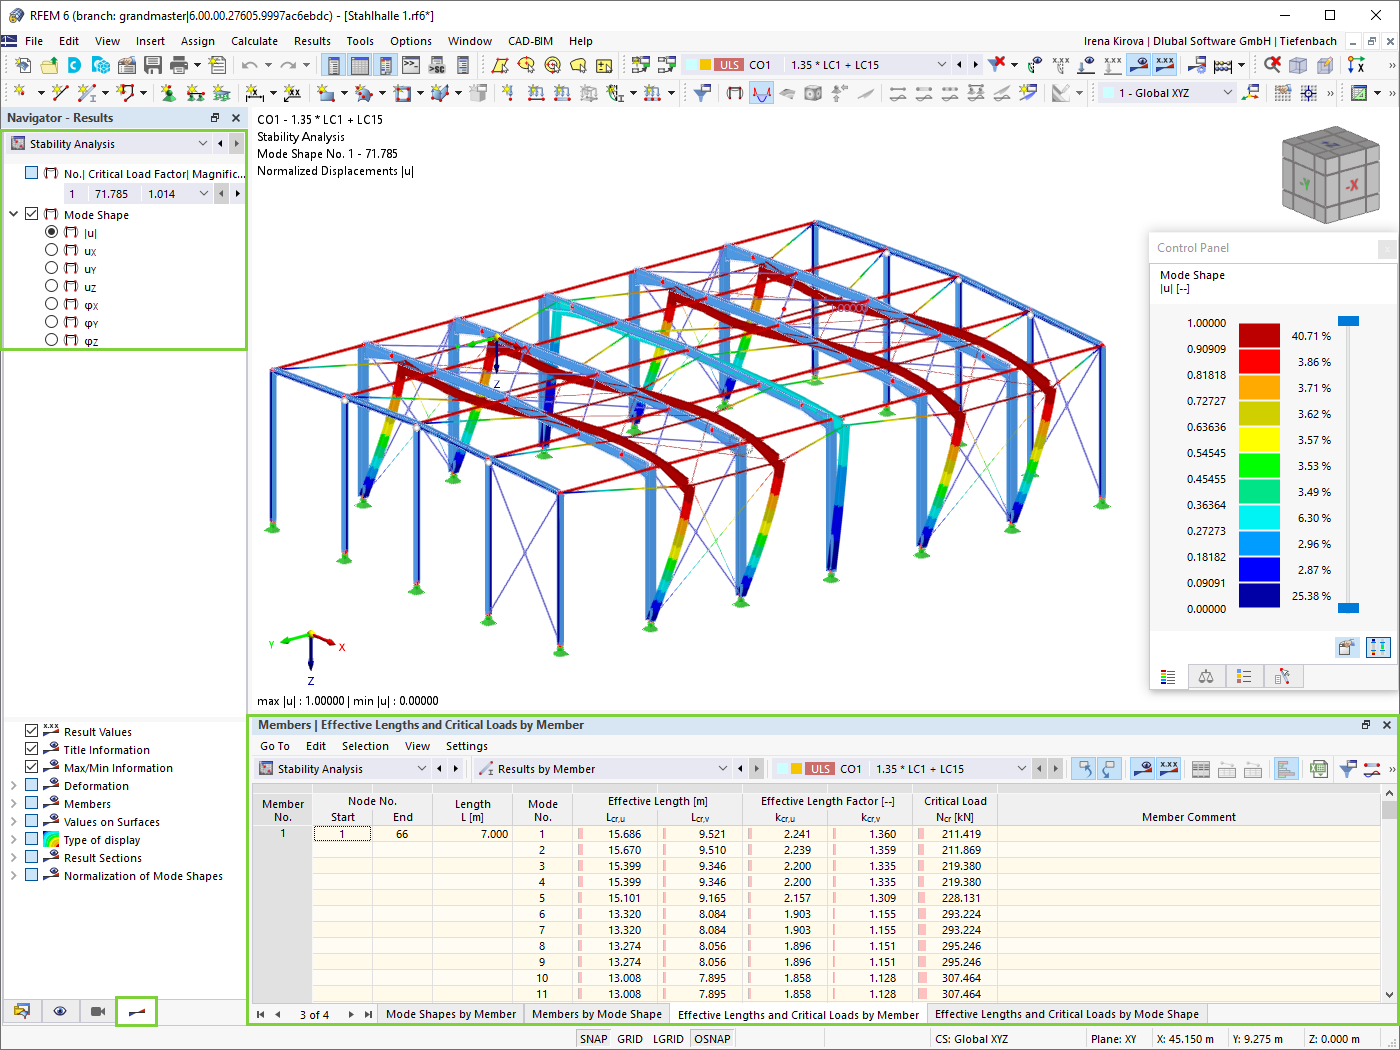Image resolution: width=1400 pixels, height=1050 pixels.
Task: Click Go To in the table toolbar
Action: [274, 746]
